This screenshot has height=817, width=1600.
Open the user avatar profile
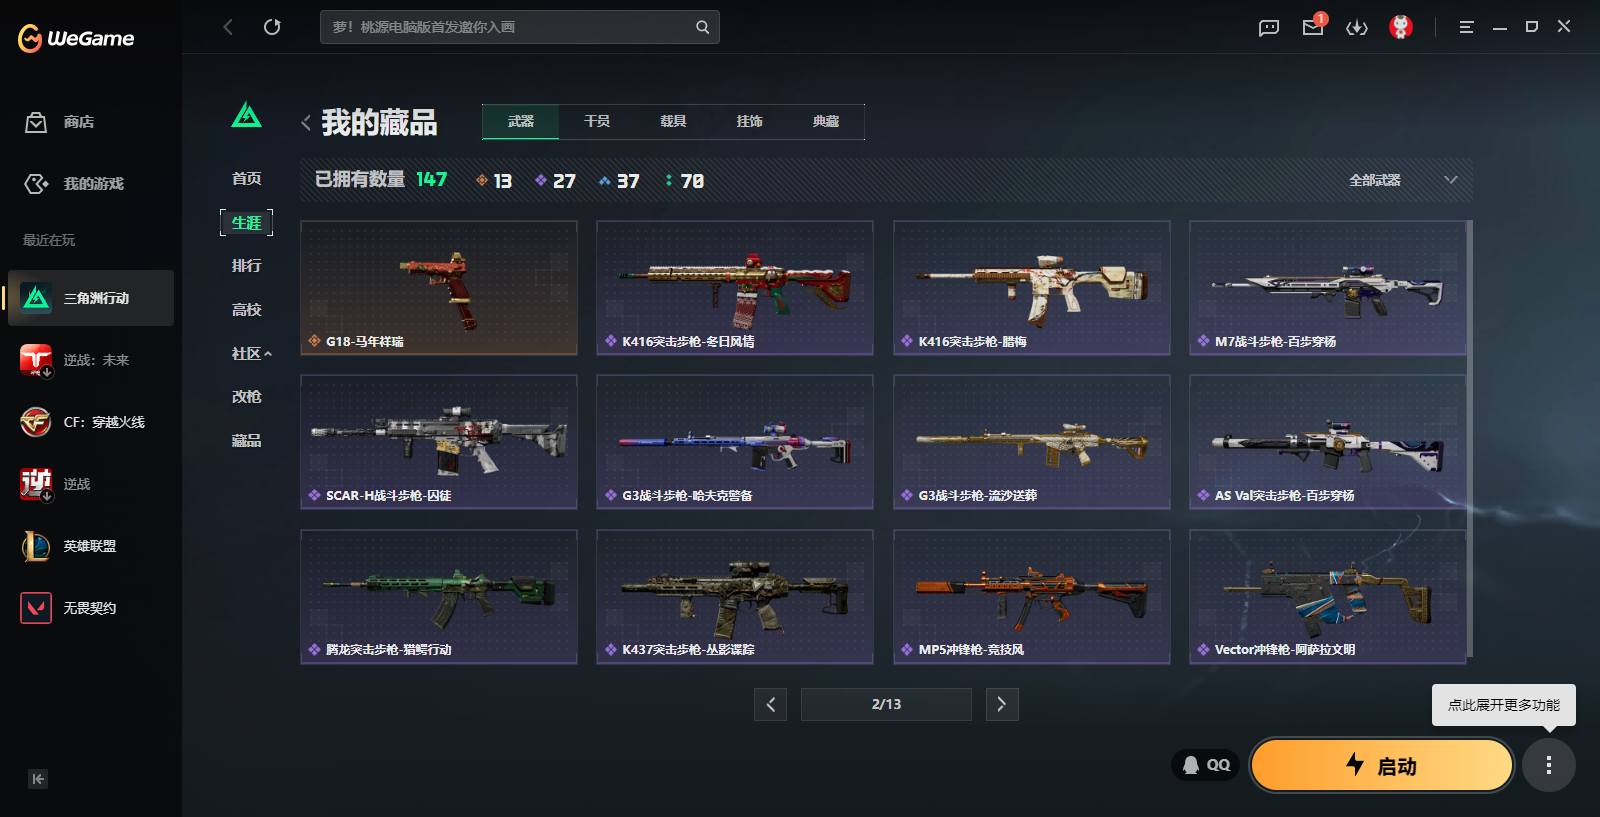(x=1401, y=27)
